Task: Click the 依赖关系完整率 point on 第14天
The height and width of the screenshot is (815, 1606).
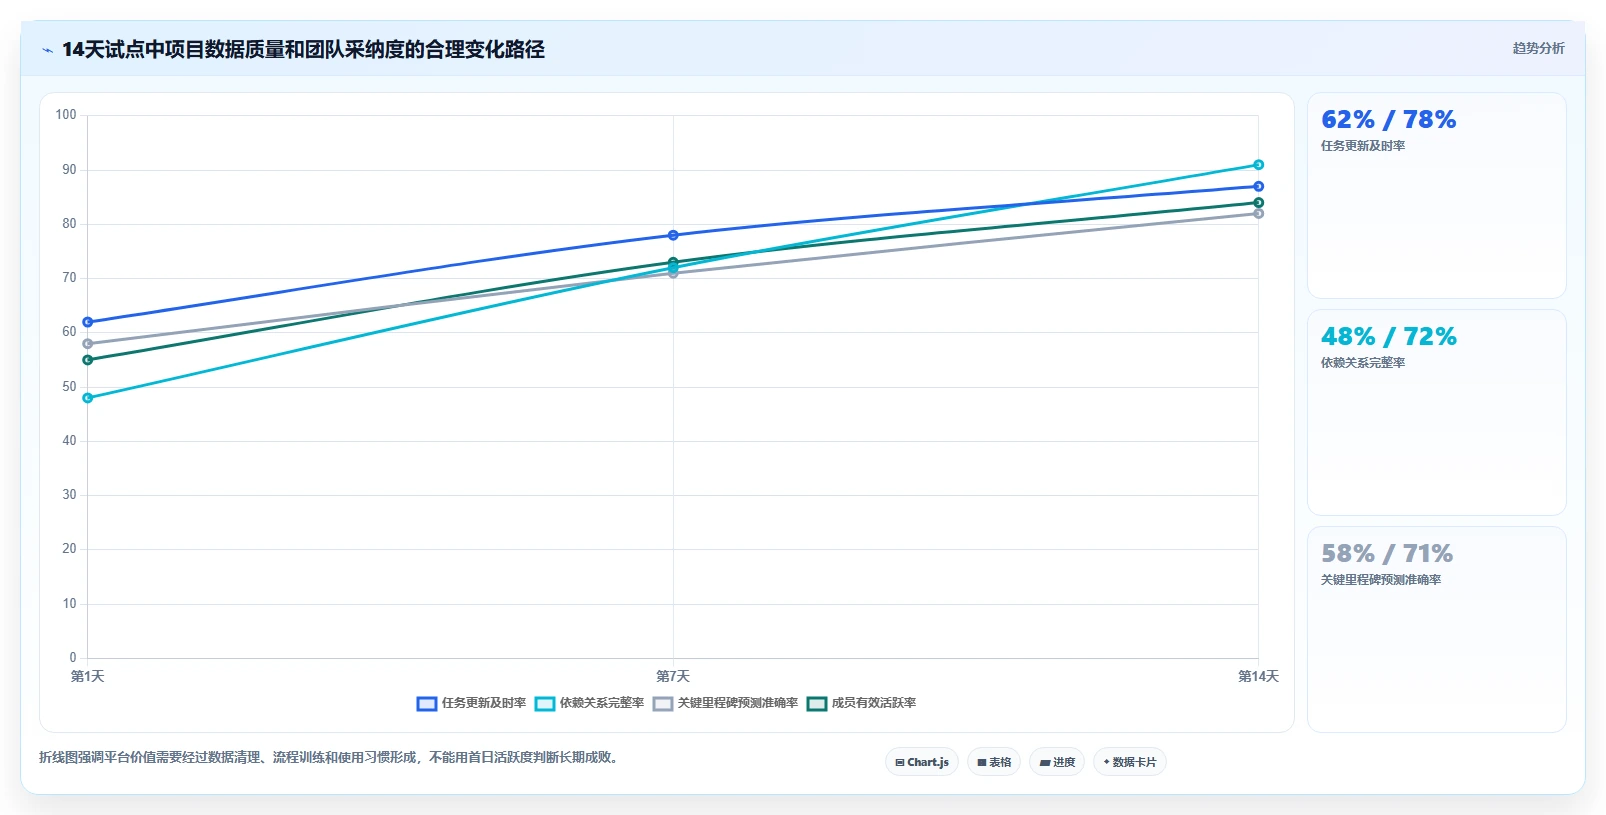Action: tap(1259, 165)
